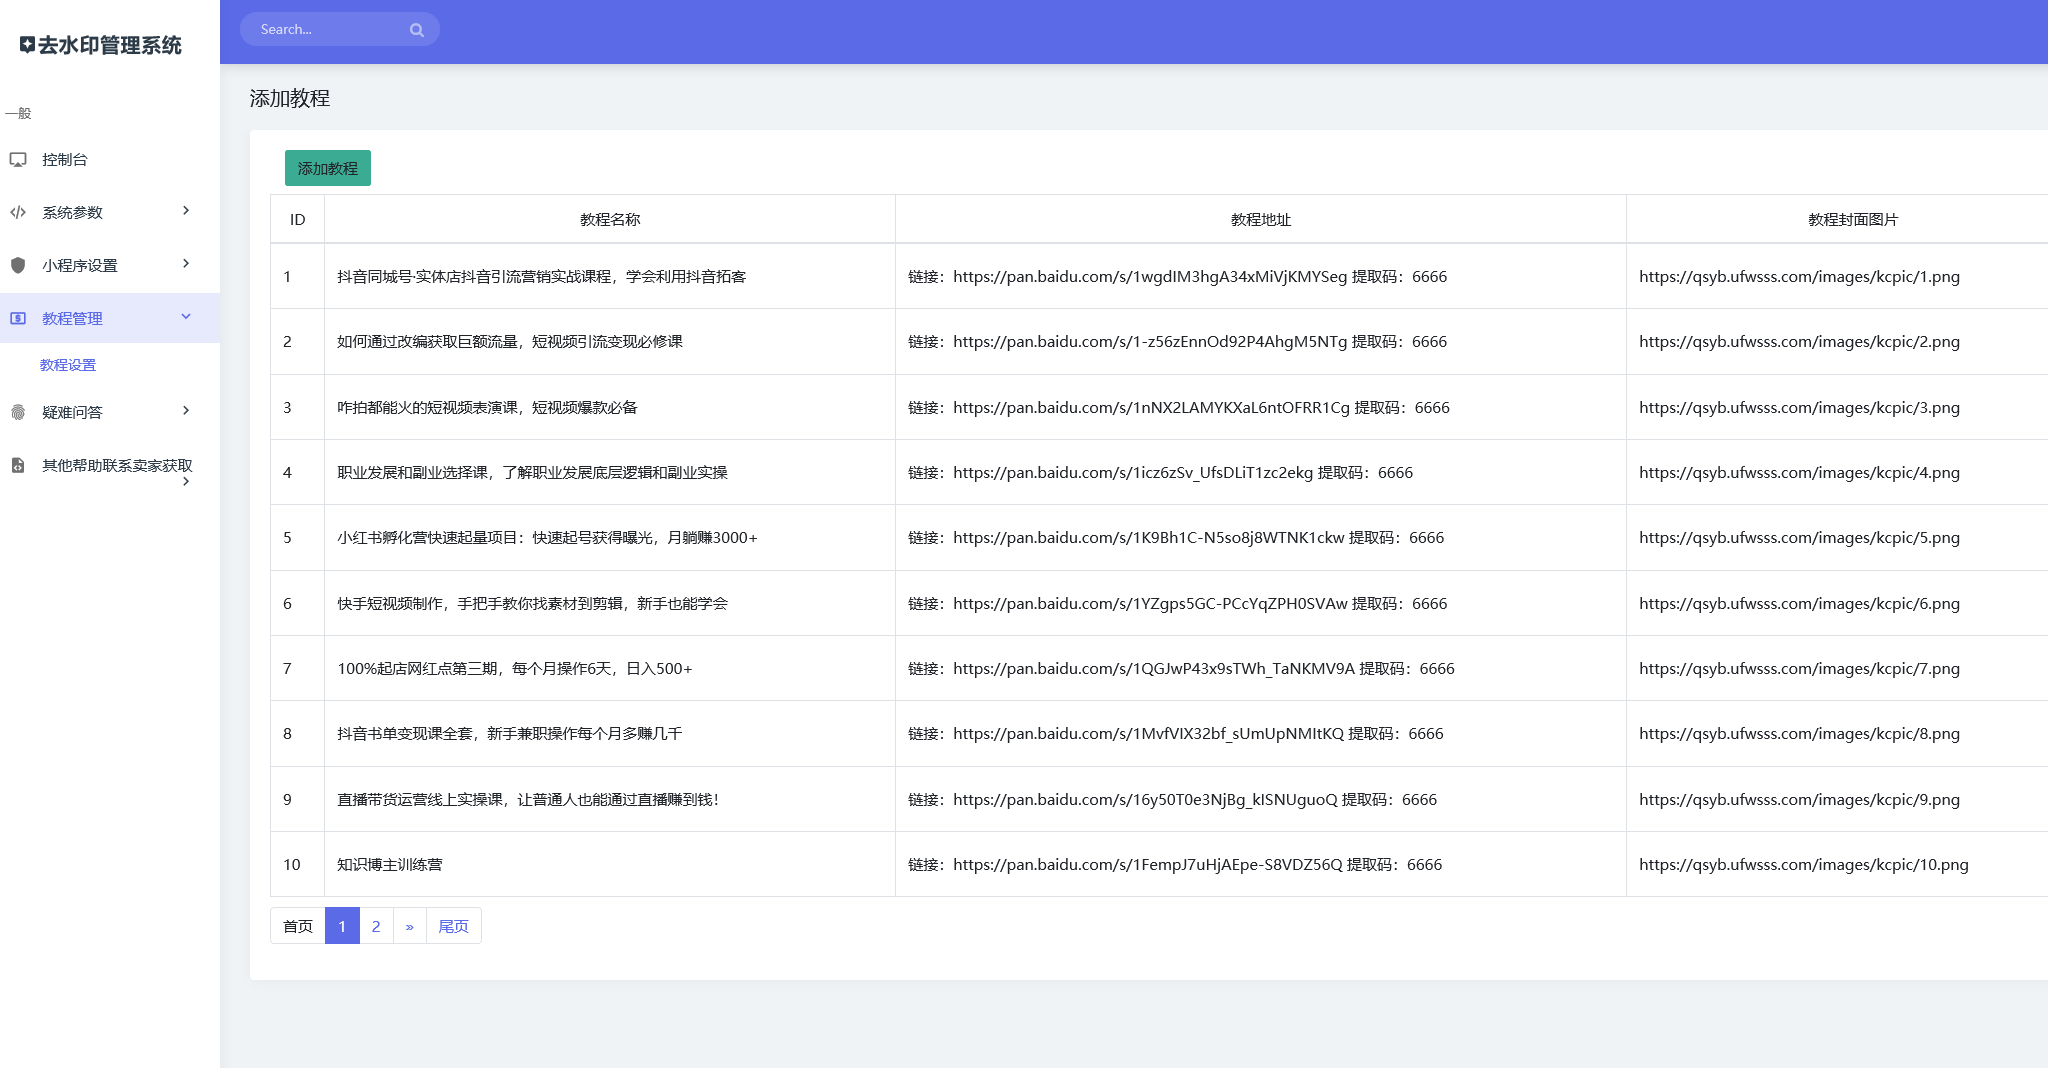Open the 控制台 menu entry

(x=64, y=158)
